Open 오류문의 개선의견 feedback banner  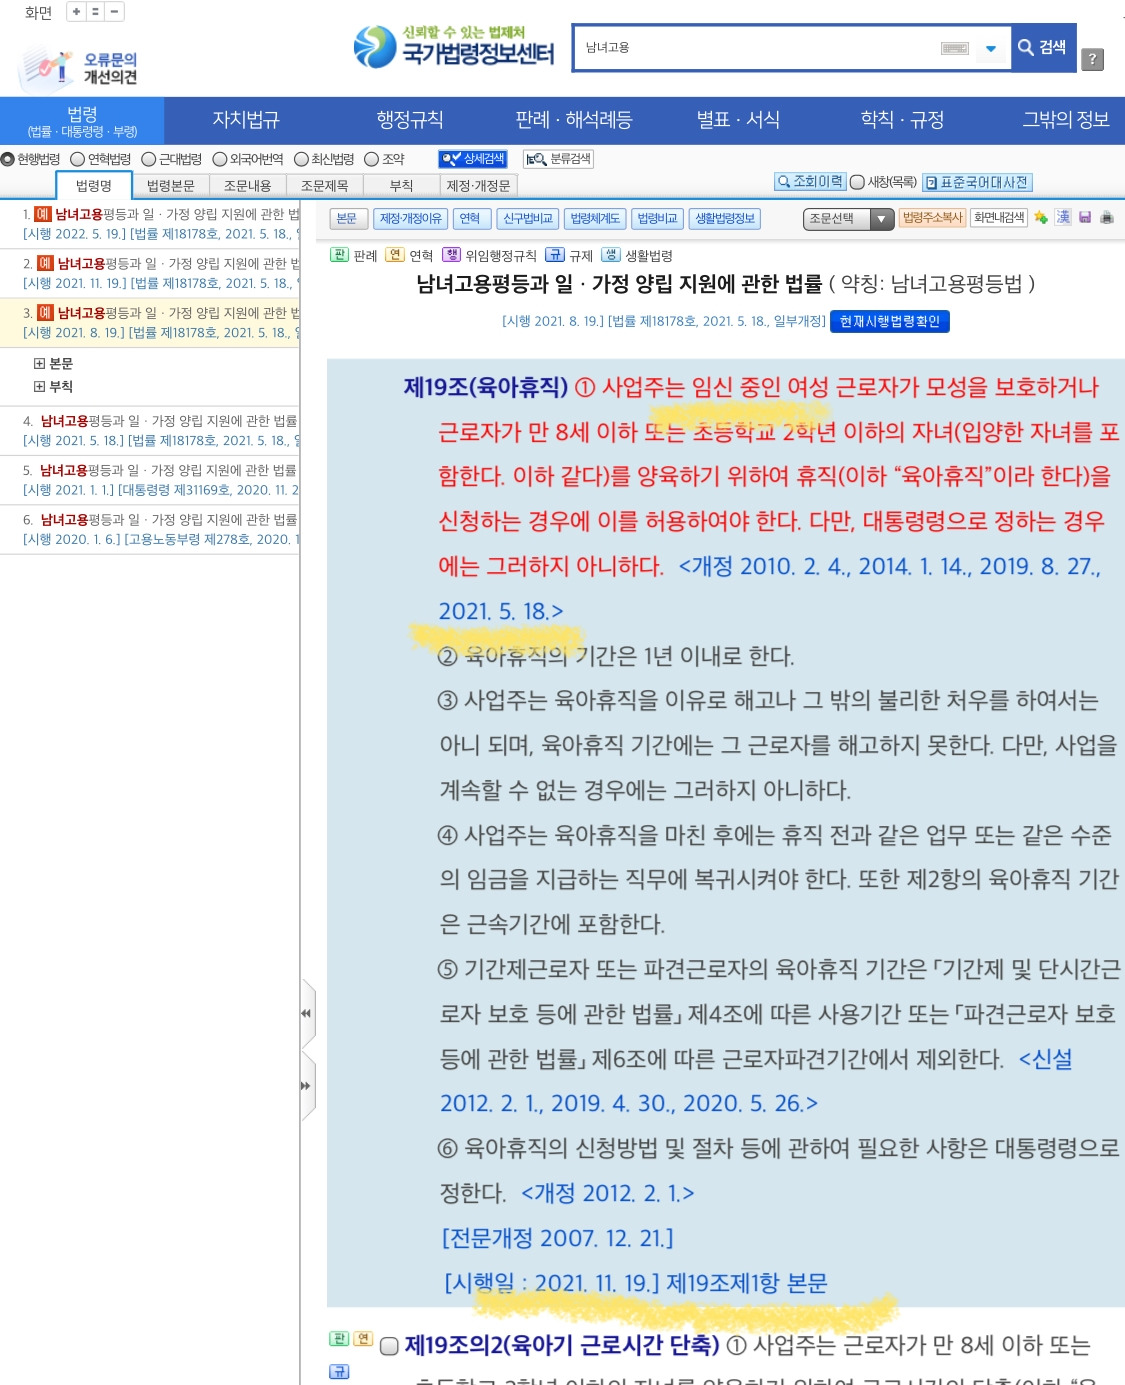tap(78, 69)
